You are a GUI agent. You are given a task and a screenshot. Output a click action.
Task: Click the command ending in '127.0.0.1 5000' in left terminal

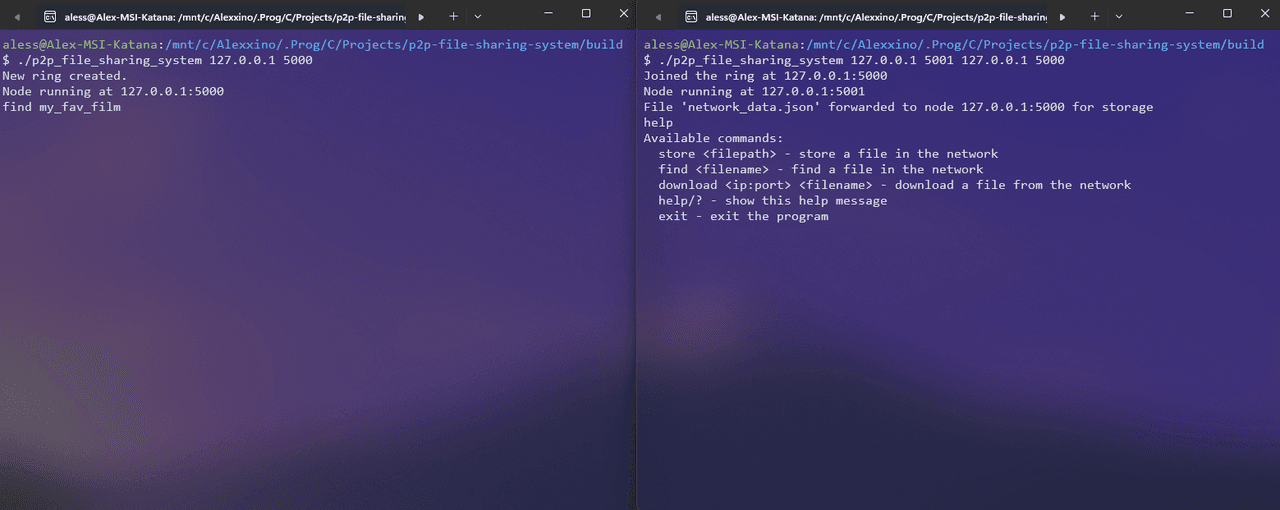[x=157, y=60]
